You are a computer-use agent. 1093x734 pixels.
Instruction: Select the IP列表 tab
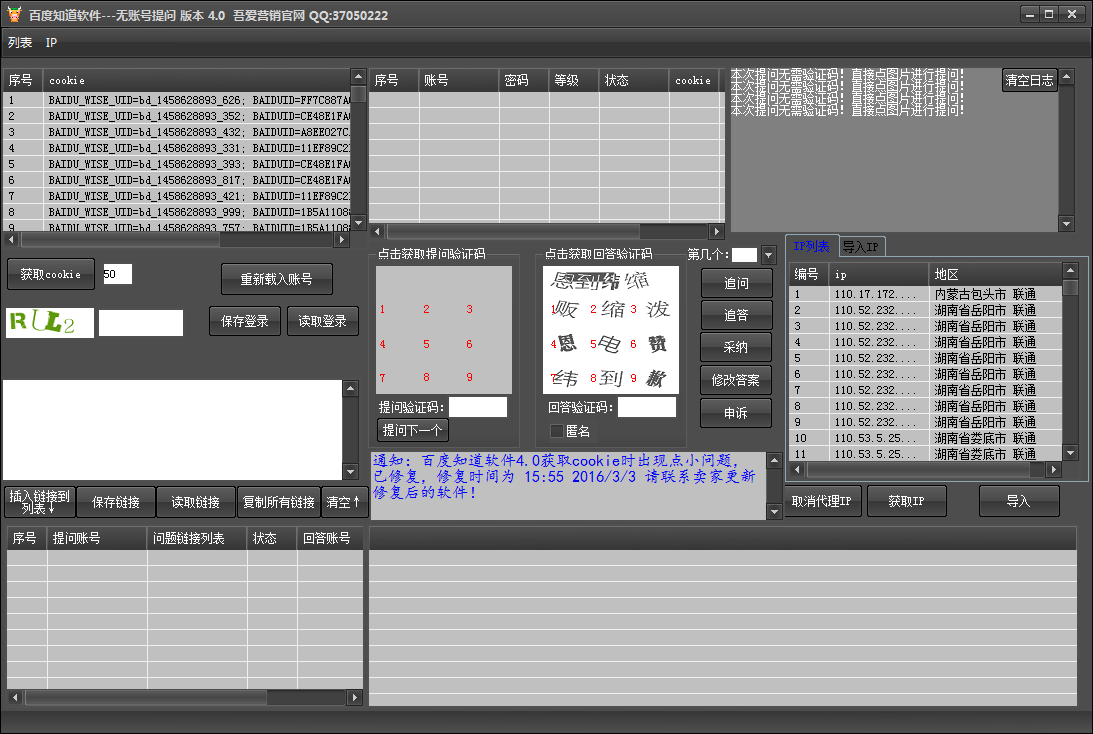click(x=811, y=247)
